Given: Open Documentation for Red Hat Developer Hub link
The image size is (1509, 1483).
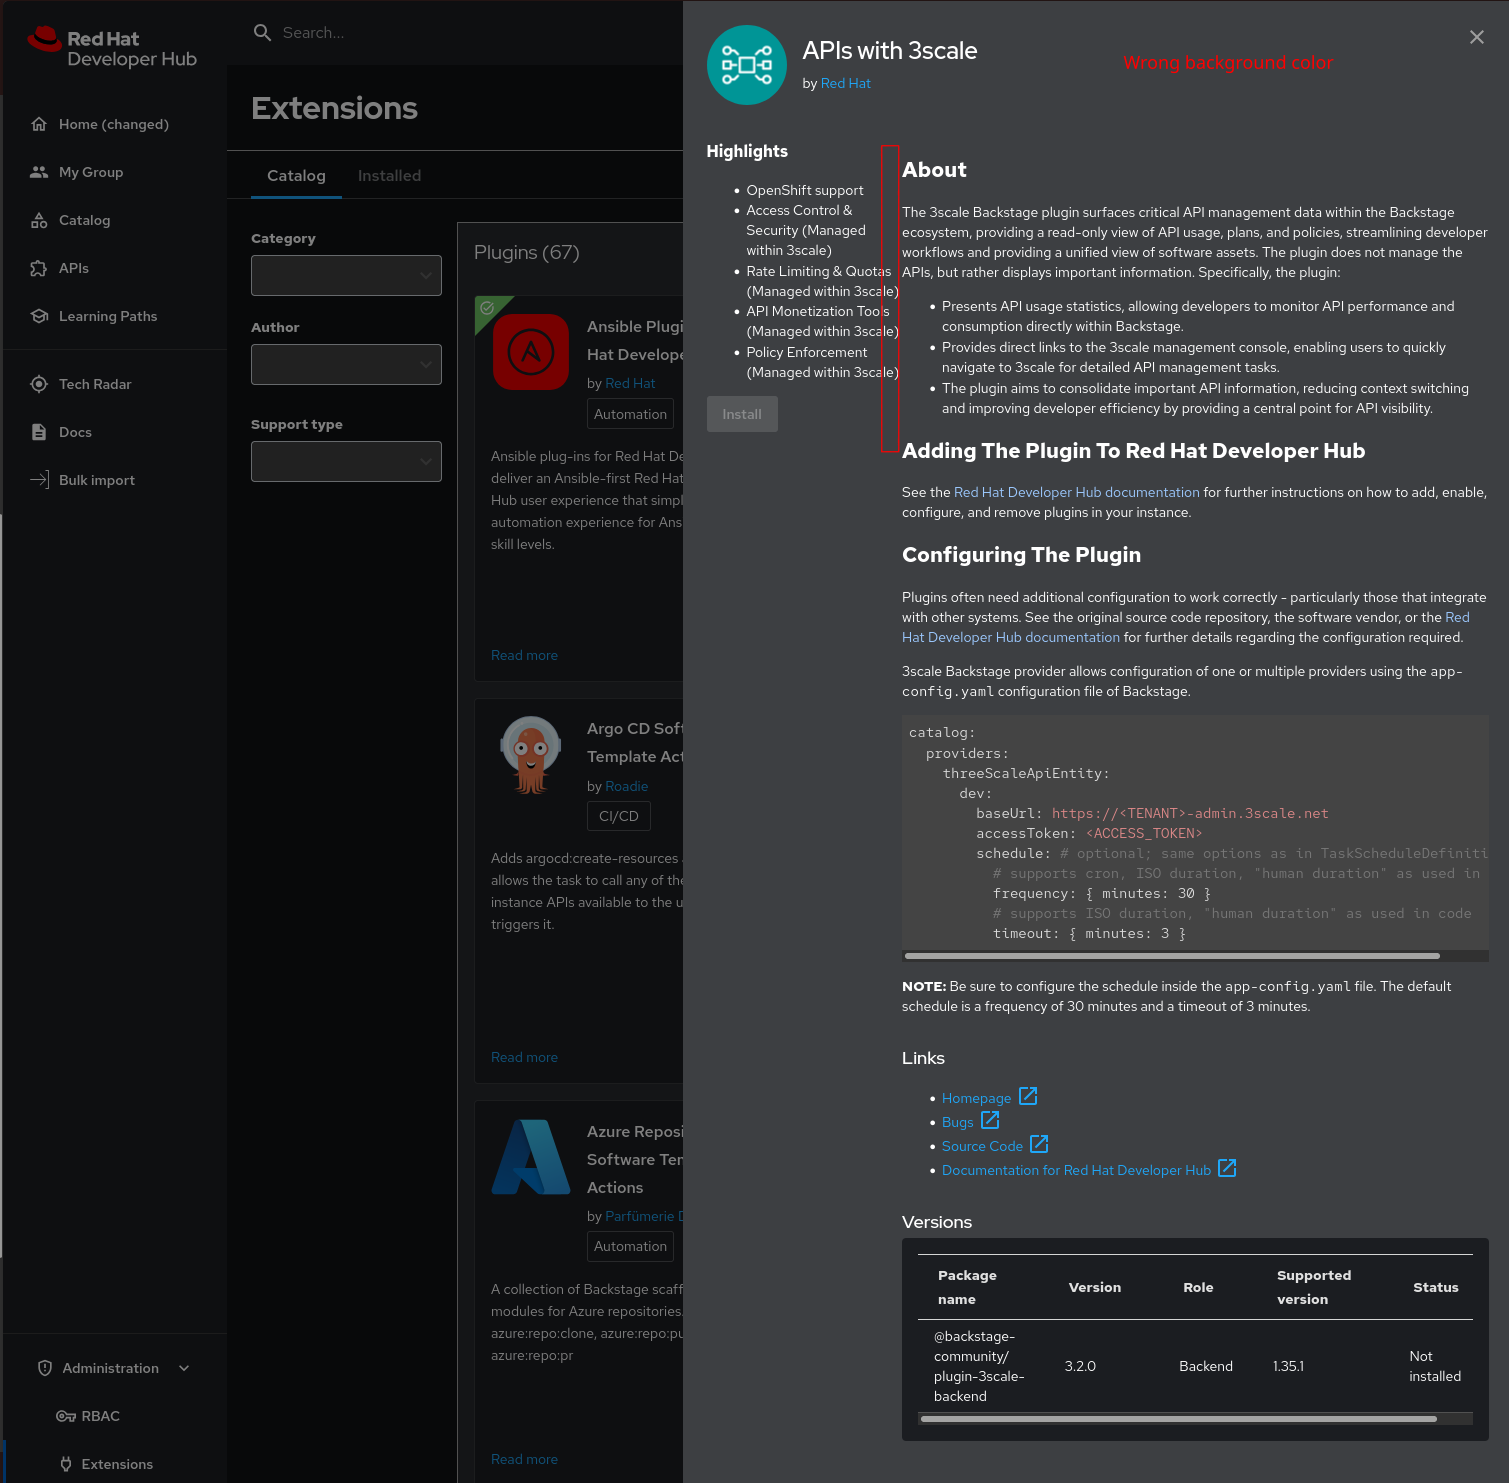Looking at the screenshot, I should (1076, 1170).
